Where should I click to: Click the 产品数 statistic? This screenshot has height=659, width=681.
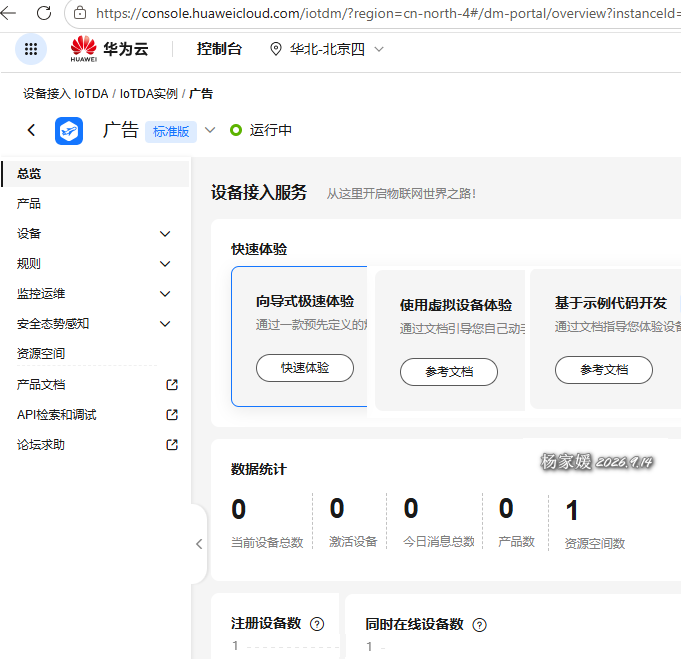[516, 522]
